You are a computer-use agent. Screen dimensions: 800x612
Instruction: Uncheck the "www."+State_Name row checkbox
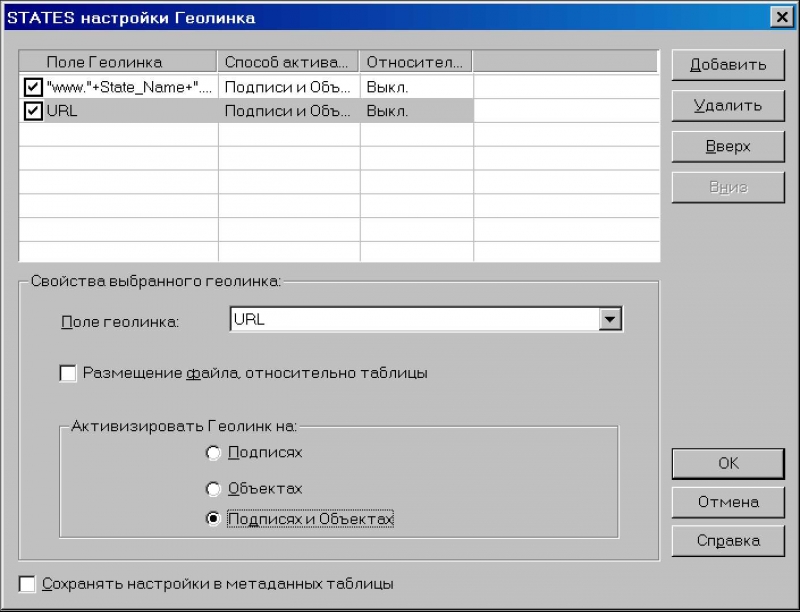pos(33,87)
